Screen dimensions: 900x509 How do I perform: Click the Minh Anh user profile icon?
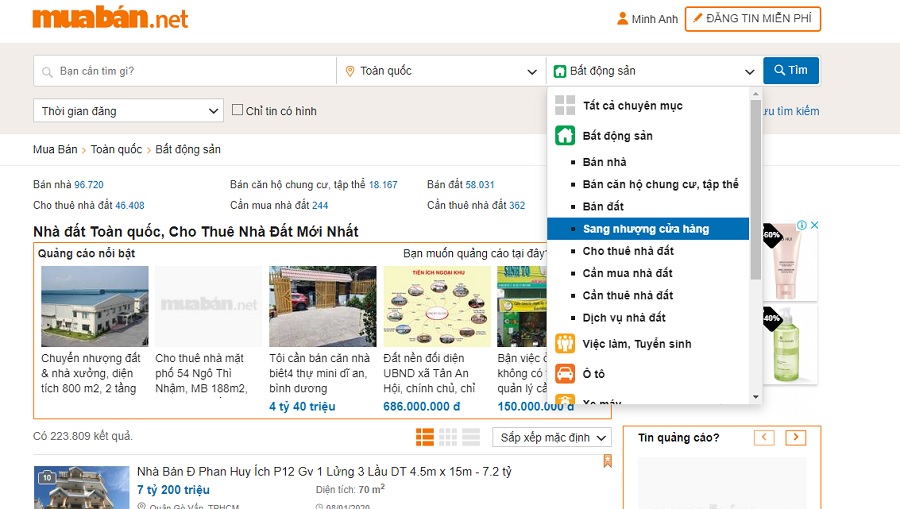click(x=622, y=19)
